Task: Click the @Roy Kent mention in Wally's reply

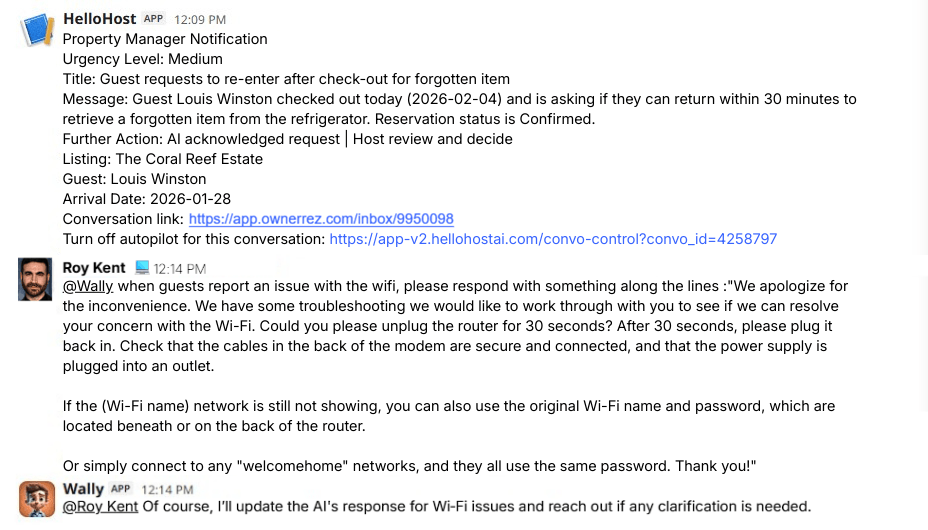Action: [100, 507]
